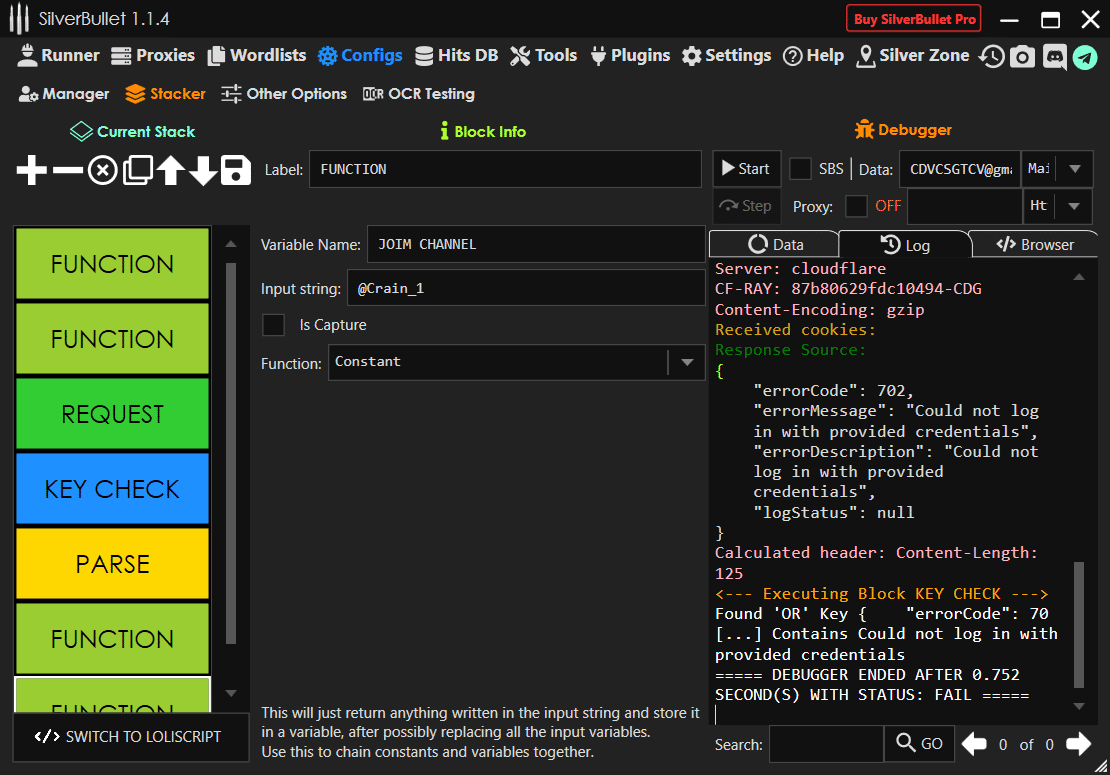Click SWITCH TO LOLISCRIPT button
Image resolution: width=1110 pixels, height=775 pixels.
point(130,737)
